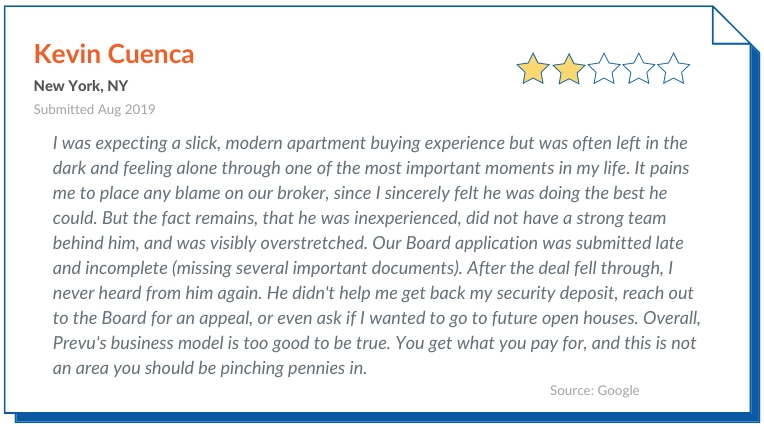Click the first filled gold star
764x427 pixels.
coord(533,71)
